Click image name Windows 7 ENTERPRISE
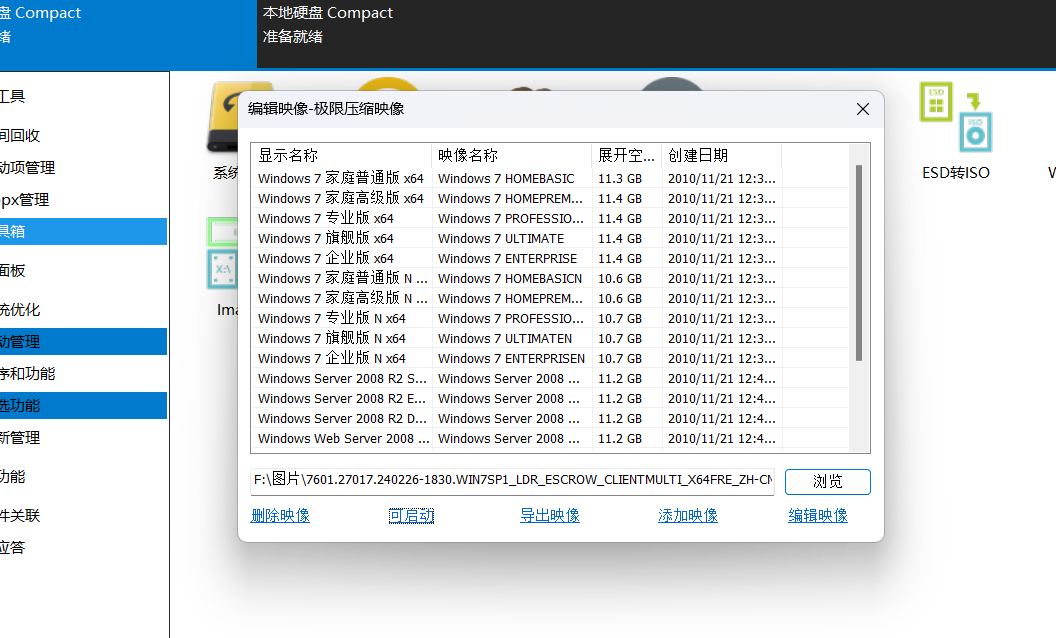1056x638 pixels. (x=507, y=259)
